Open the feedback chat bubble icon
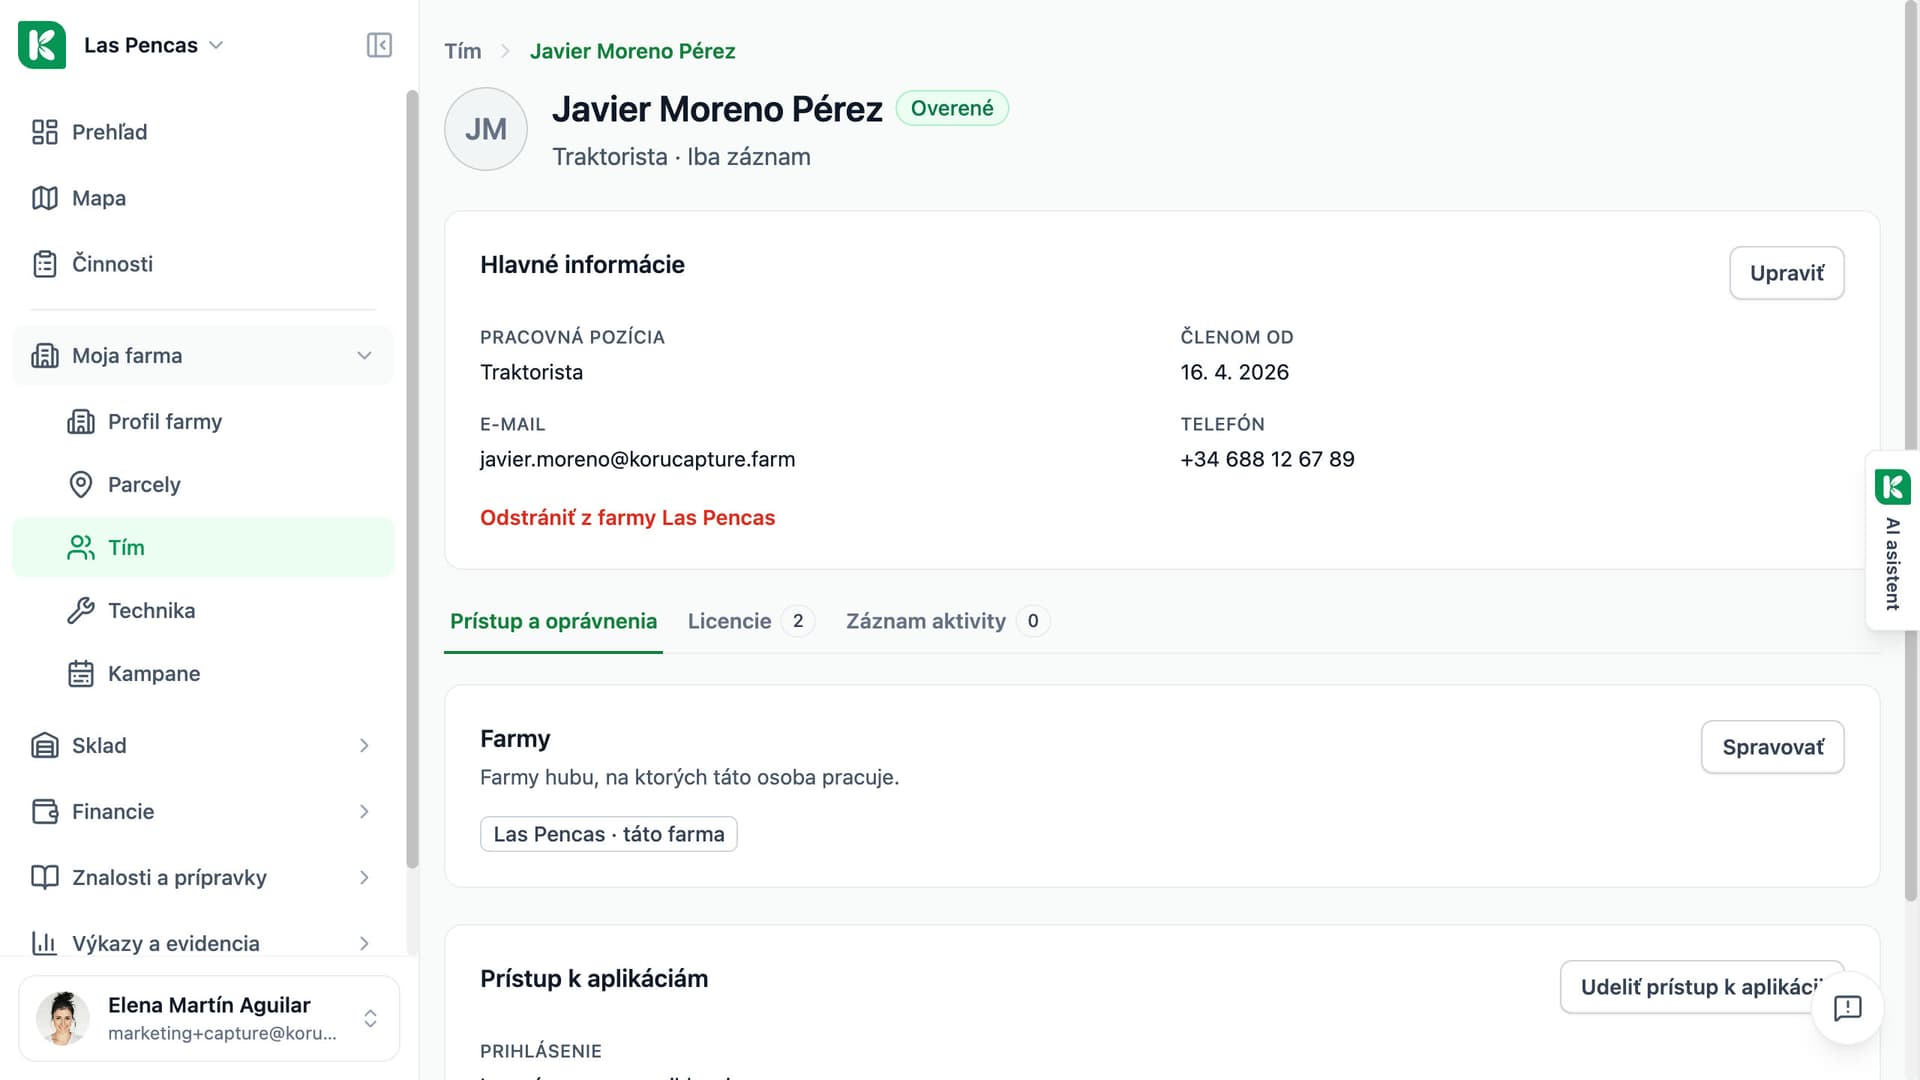Viewport: 1920px width, 1080px height. click(x=1847, y=1008)
